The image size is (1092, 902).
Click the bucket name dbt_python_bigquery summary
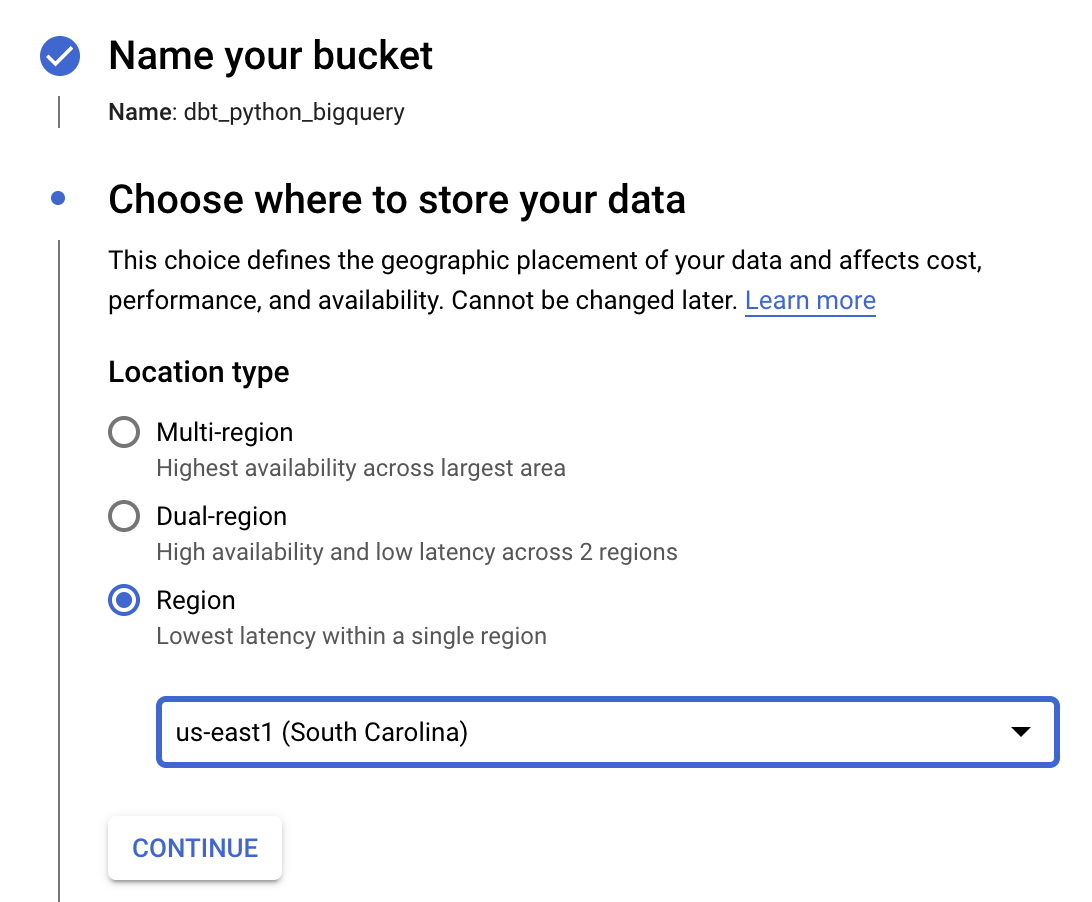[x=256, y=112]
